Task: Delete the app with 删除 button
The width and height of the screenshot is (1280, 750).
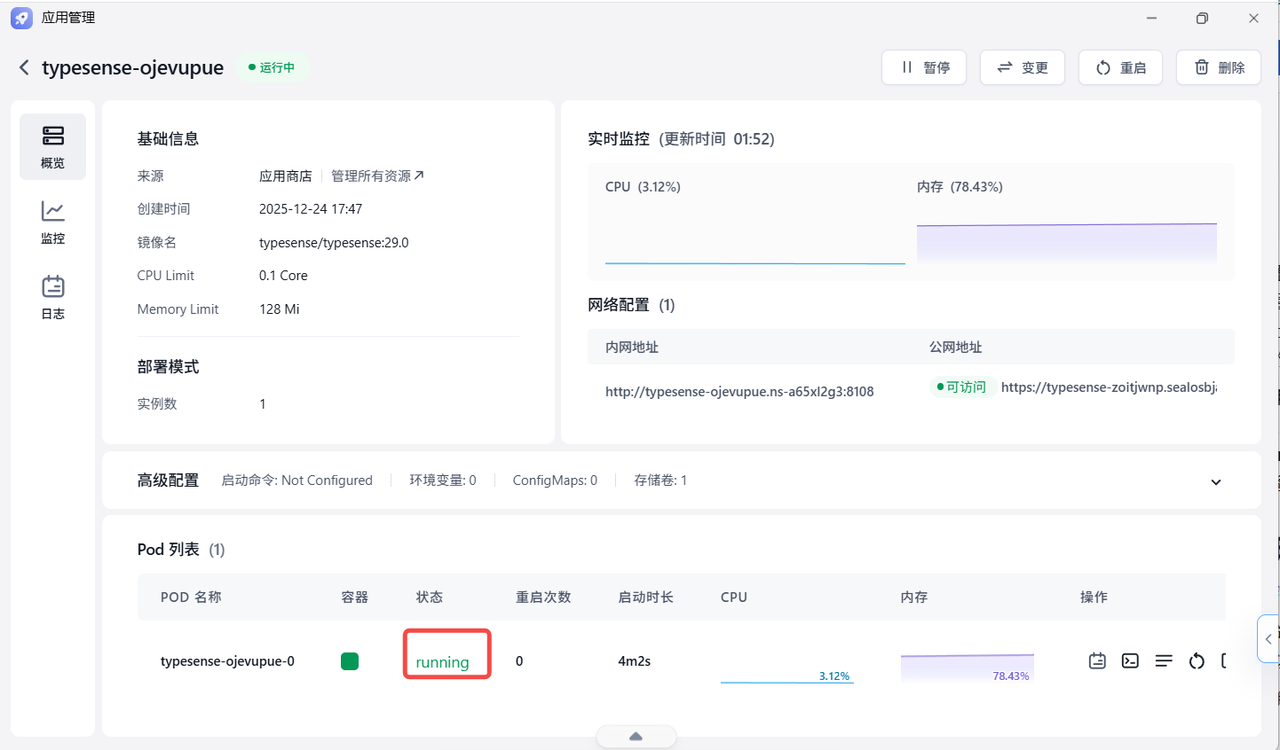Action: pyautogui.click(x=1218, y=68)
